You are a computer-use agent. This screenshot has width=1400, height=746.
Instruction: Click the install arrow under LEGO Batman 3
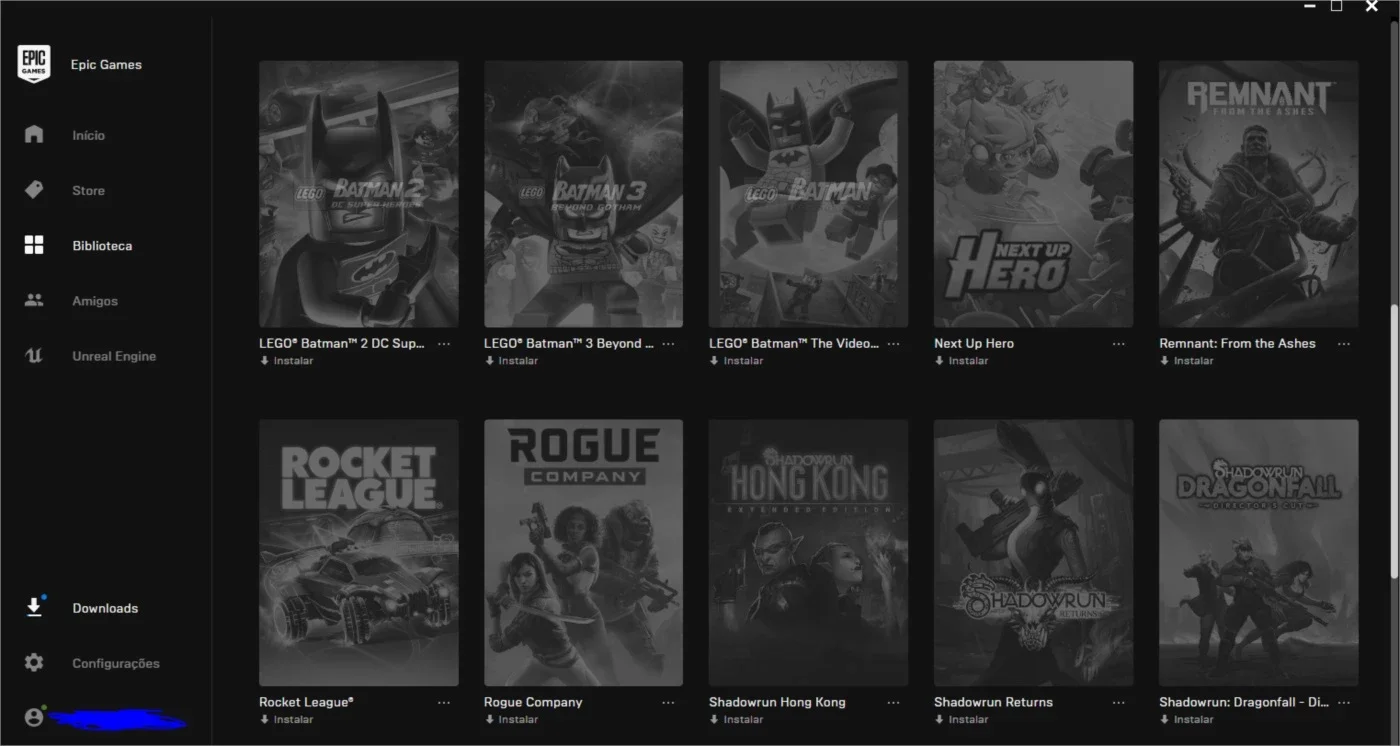pos(489,361)
